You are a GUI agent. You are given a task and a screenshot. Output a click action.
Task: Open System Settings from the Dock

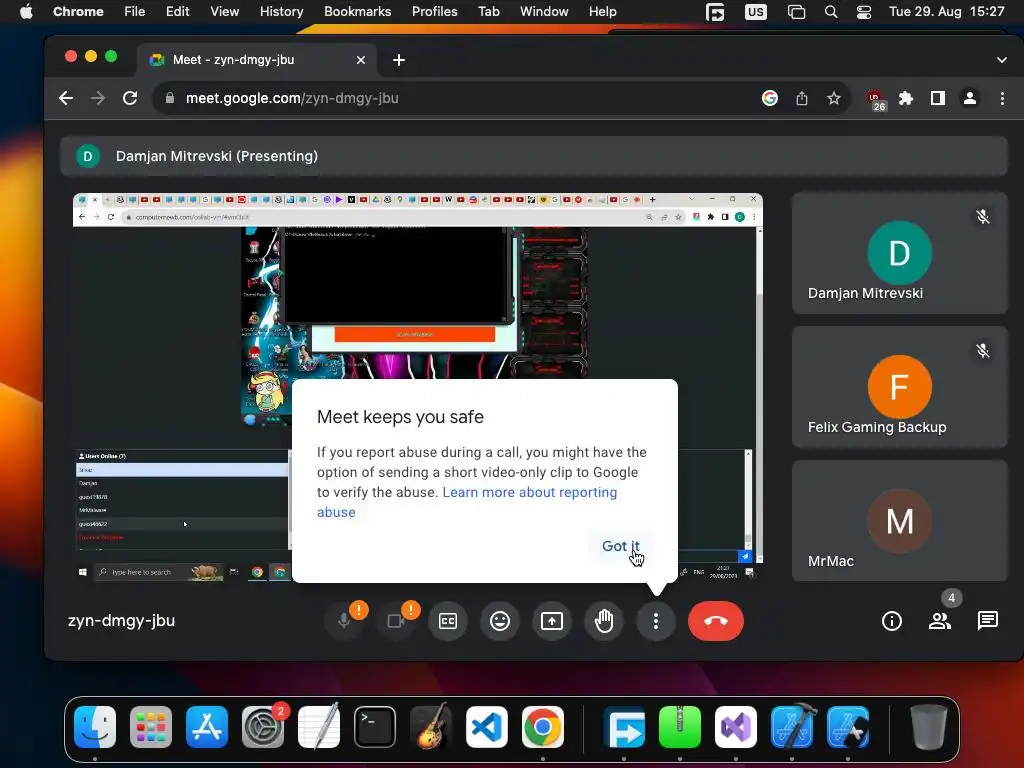pos(263,726)
